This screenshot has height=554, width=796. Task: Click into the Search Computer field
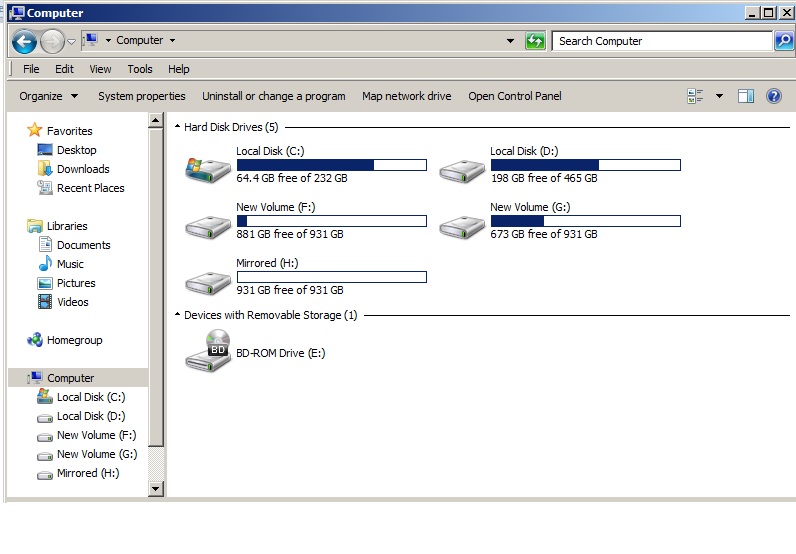[662, 41]
